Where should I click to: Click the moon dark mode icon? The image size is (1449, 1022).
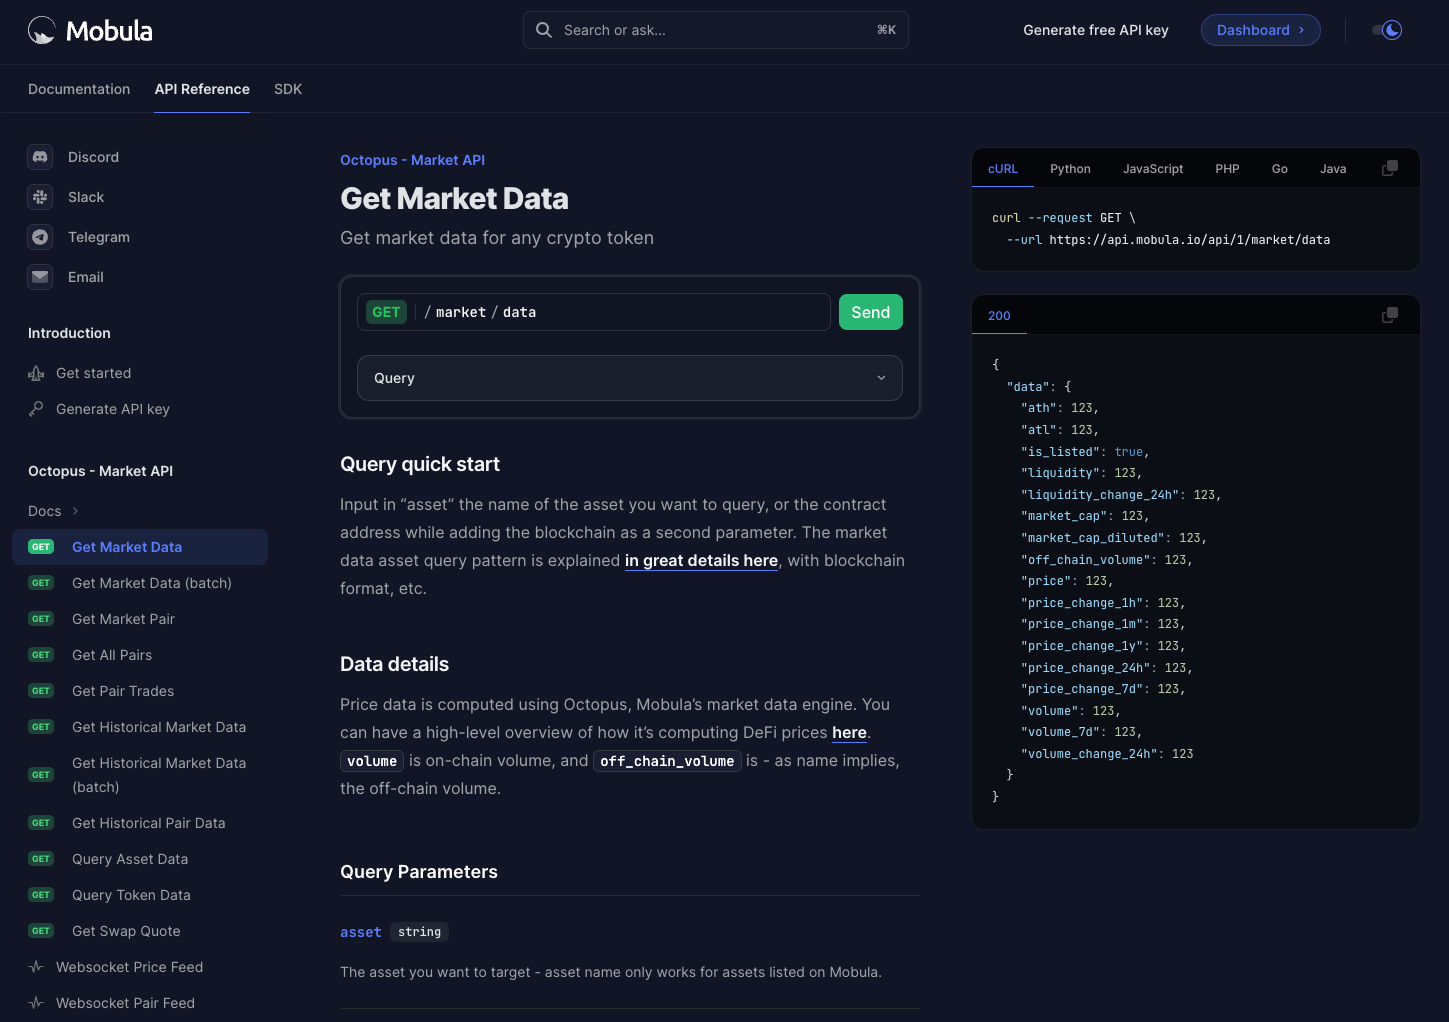click(x=1392, y=30)
